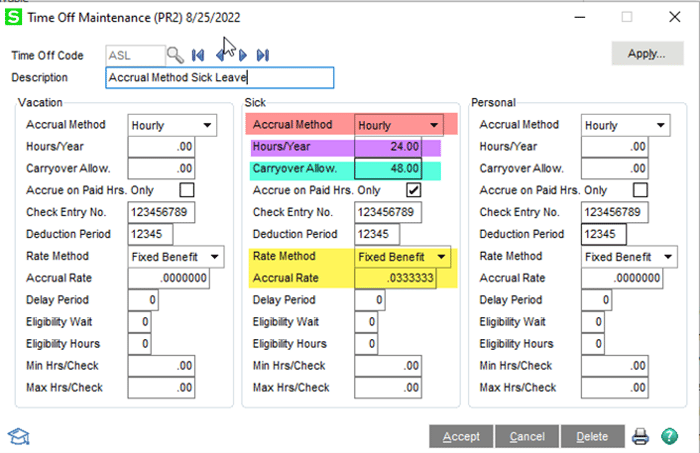Click the Description text field
The height and width of the screenshot is (453, 700).
[x=219, y=78]
